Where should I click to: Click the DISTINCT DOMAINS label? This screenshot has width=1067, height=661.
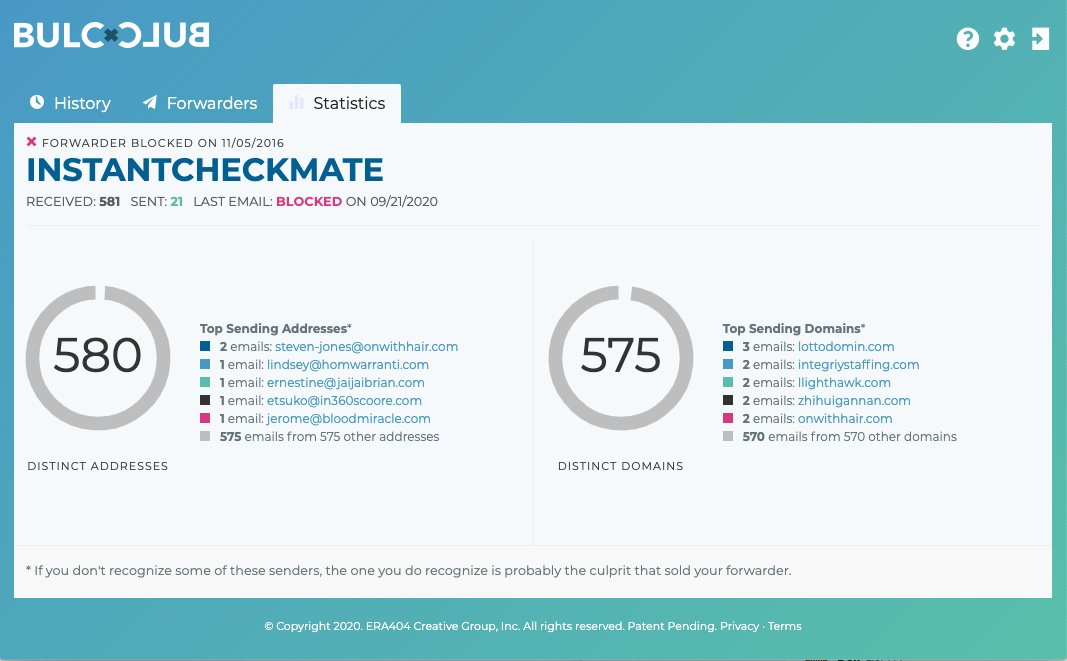(x=621, y=466)
